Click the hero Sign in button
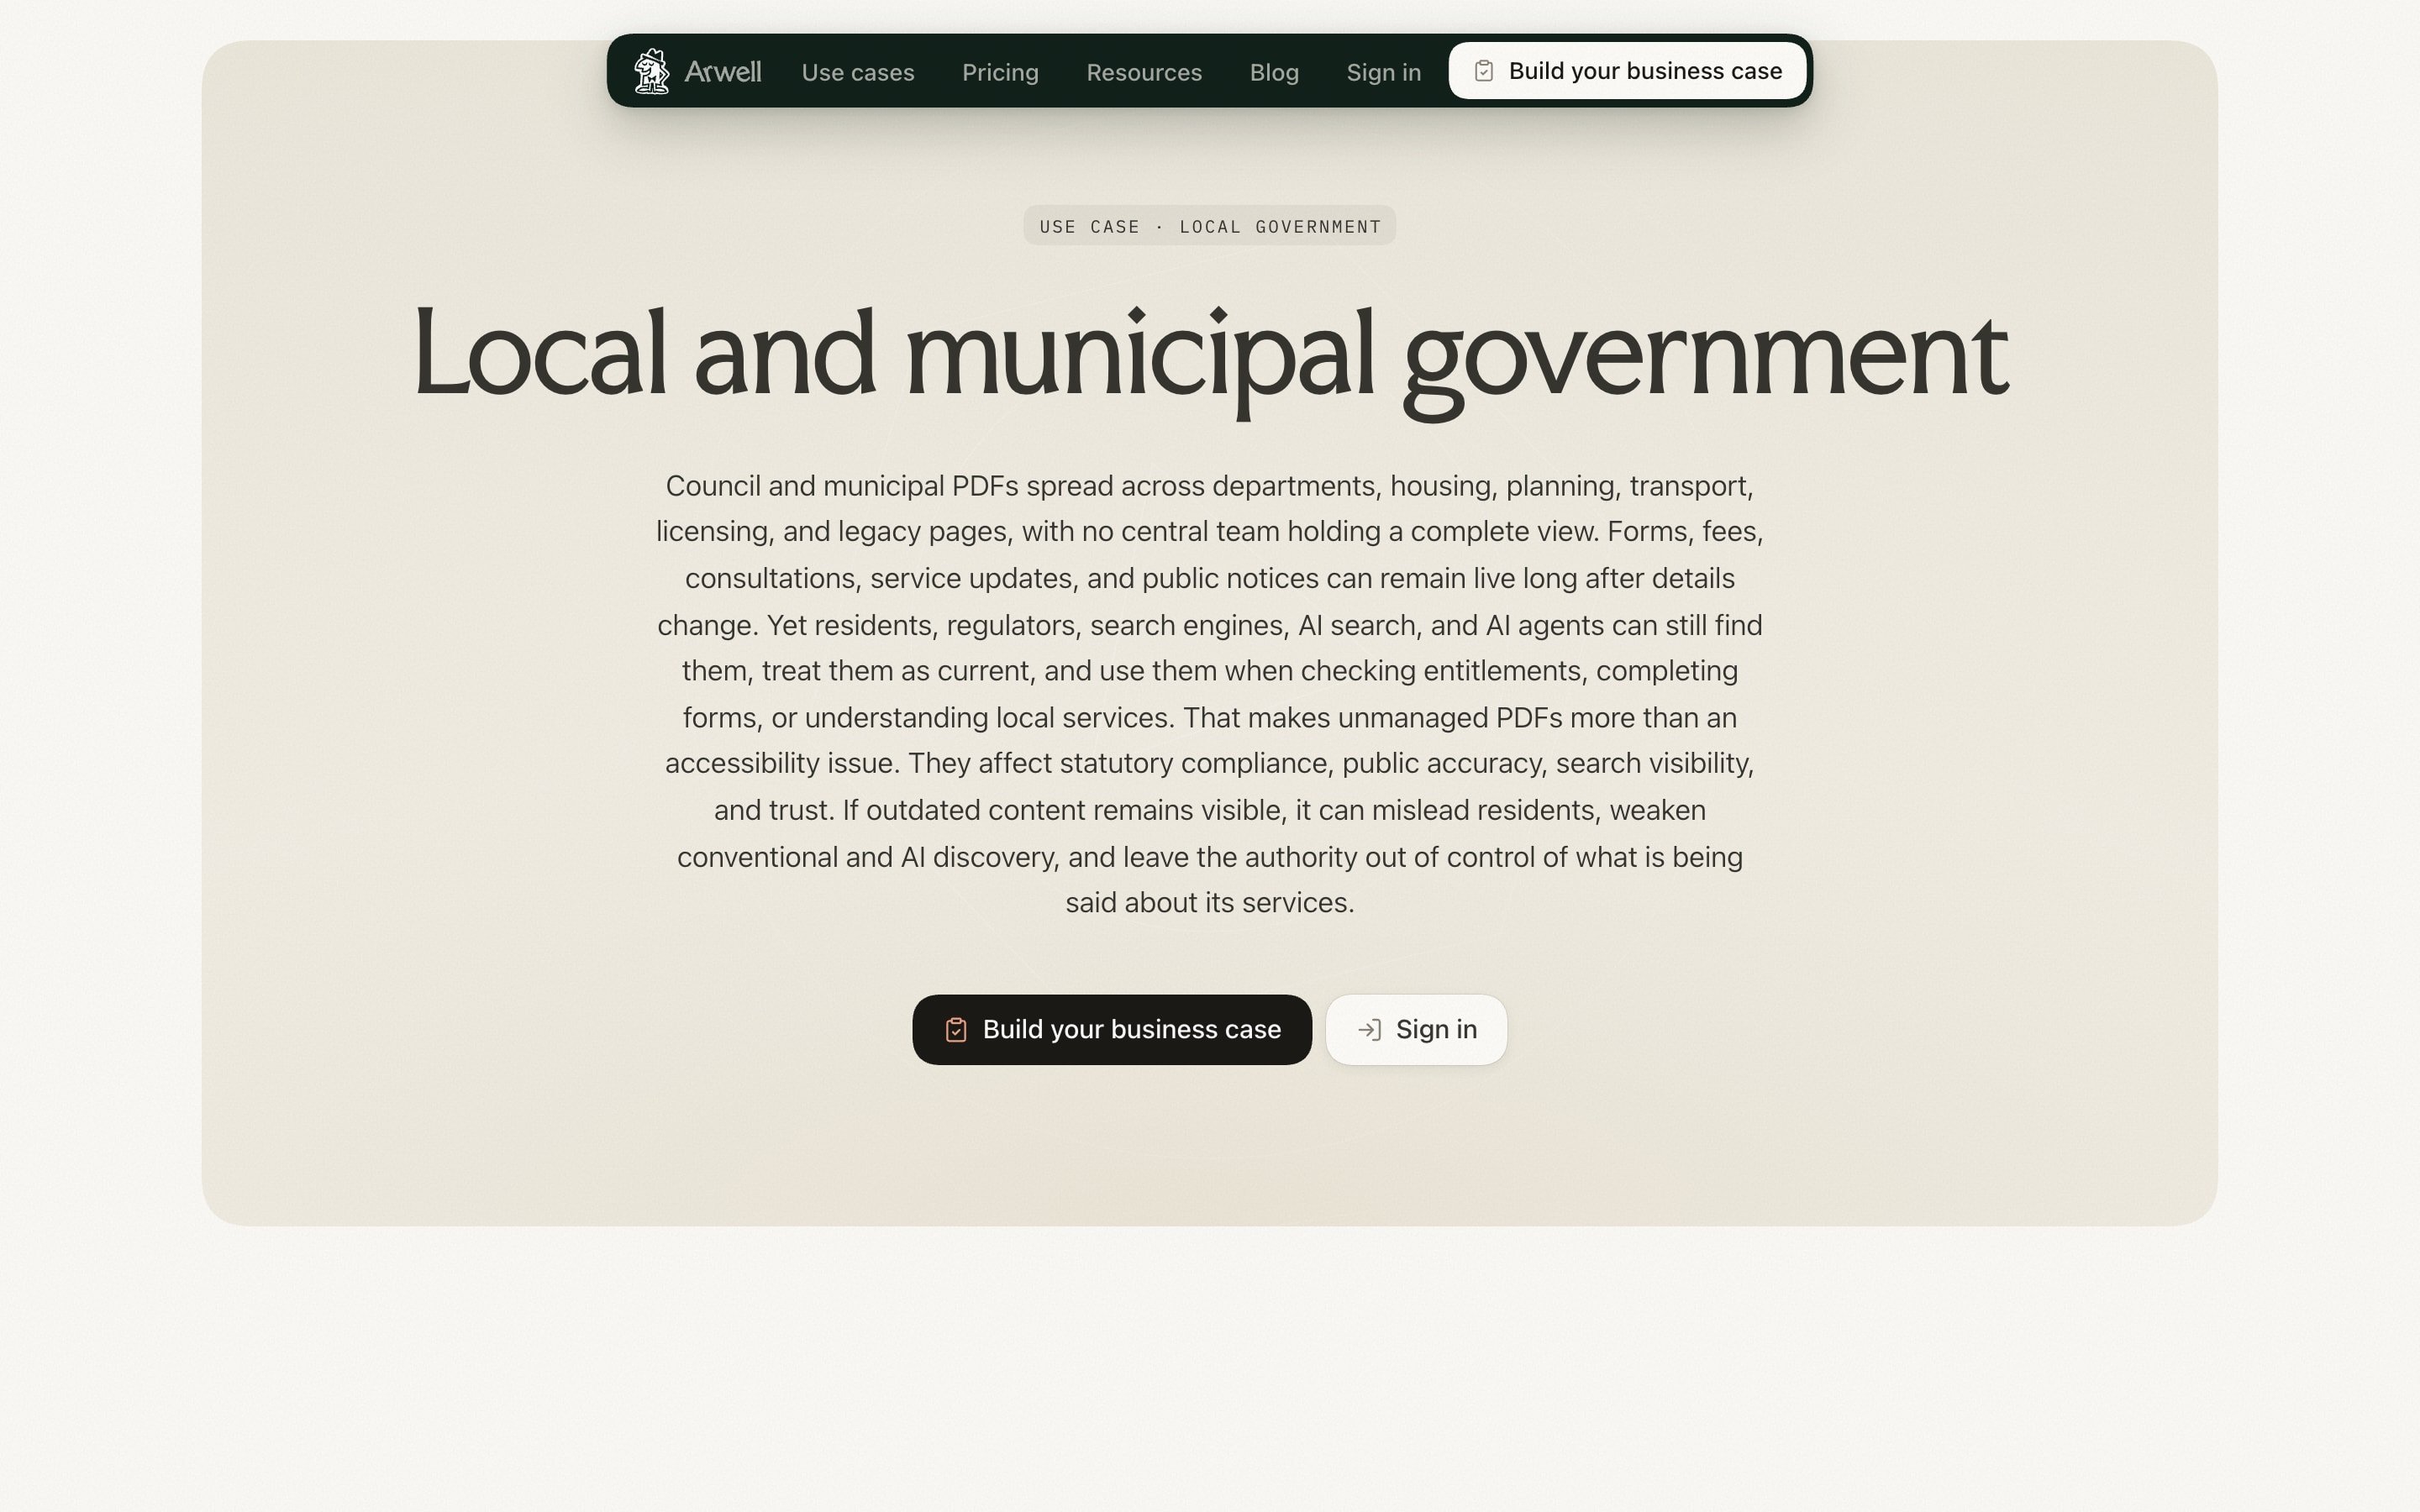 1416,1030
